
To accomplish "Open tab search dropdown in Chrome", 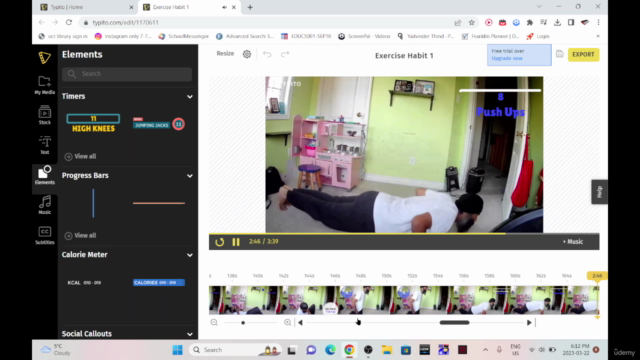I will pos(539,7).
